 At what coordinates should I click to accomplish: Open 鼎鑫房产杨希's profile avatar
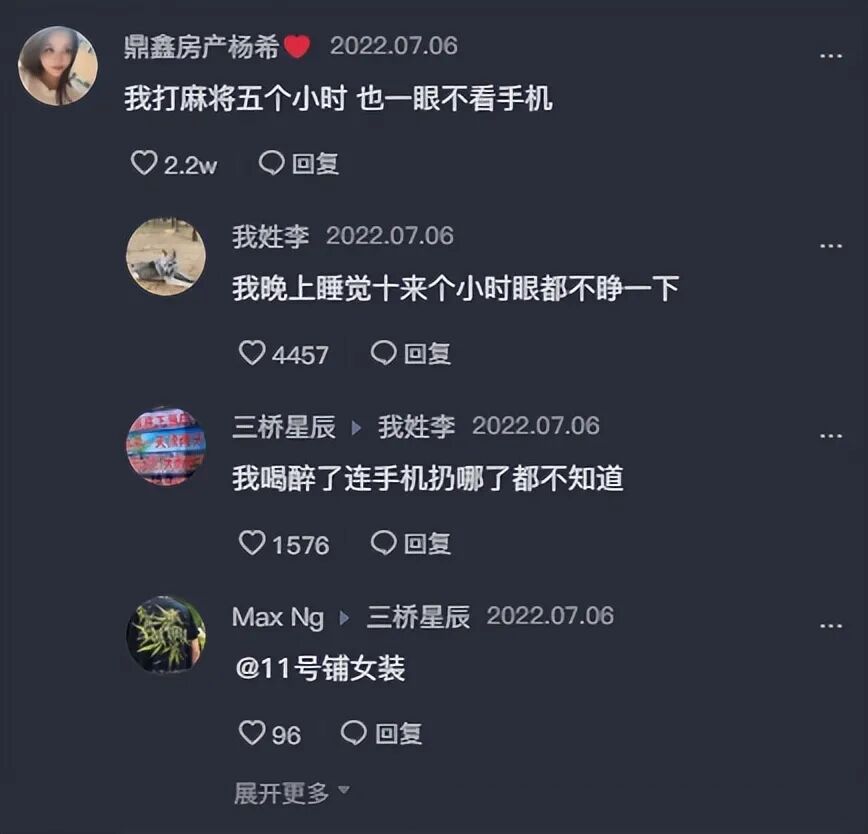coord(58,65)
